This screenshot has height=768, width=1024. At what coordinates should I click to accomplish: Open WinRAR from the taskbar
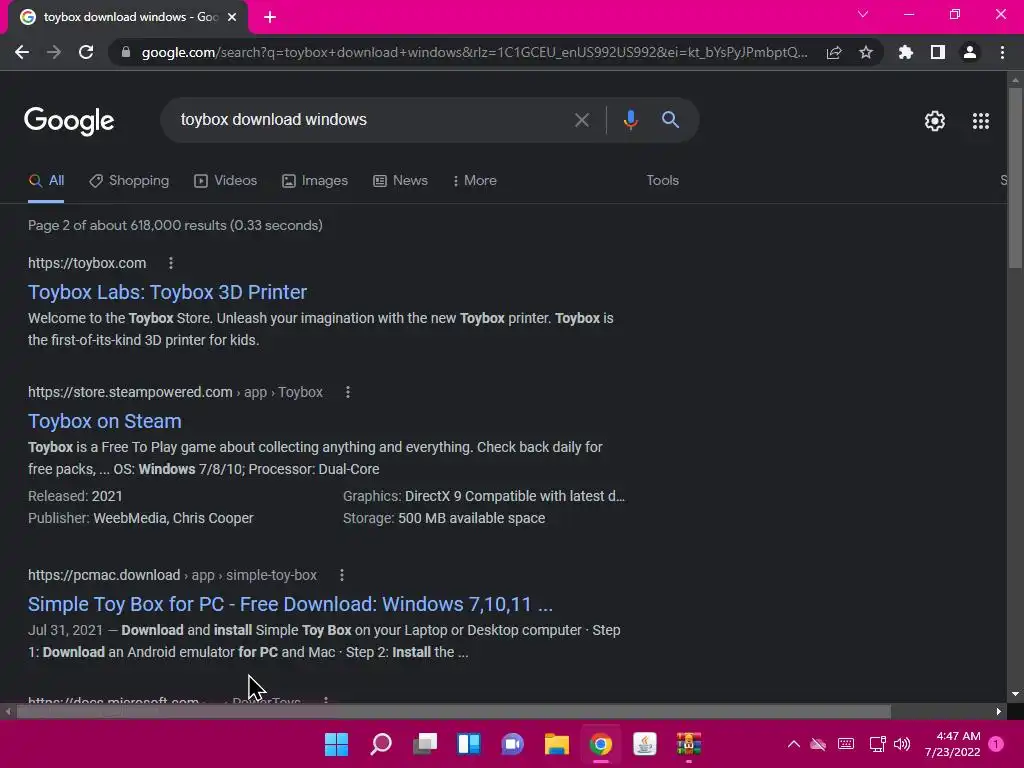coord(688,744)
